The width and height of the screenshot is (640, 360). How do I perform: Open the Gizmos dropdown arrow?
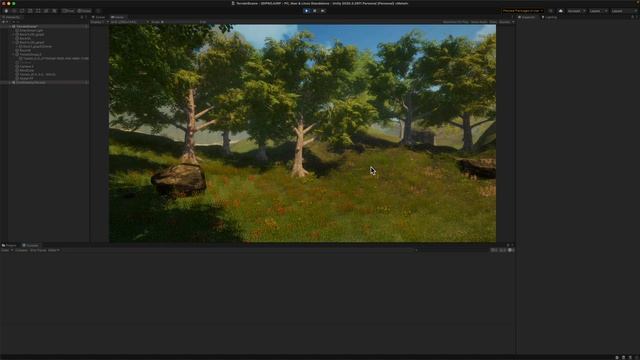513,22
